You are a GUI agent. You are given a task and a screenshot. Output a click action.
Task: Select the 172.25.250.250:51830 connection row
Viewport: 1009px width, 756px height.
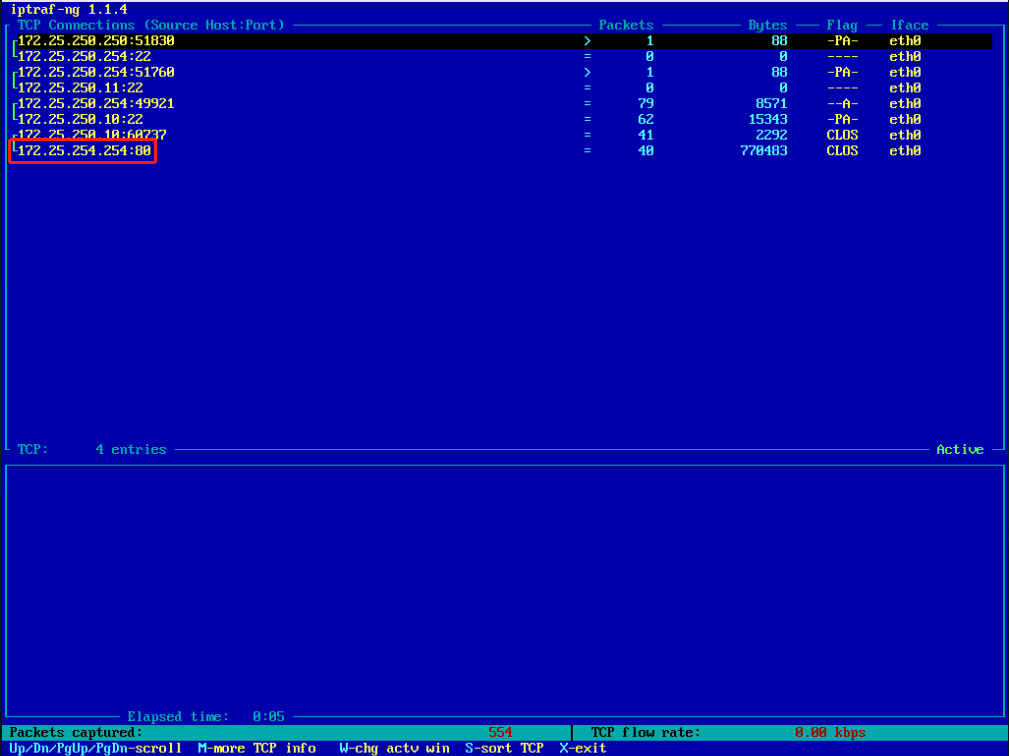(x=96, y=41)
